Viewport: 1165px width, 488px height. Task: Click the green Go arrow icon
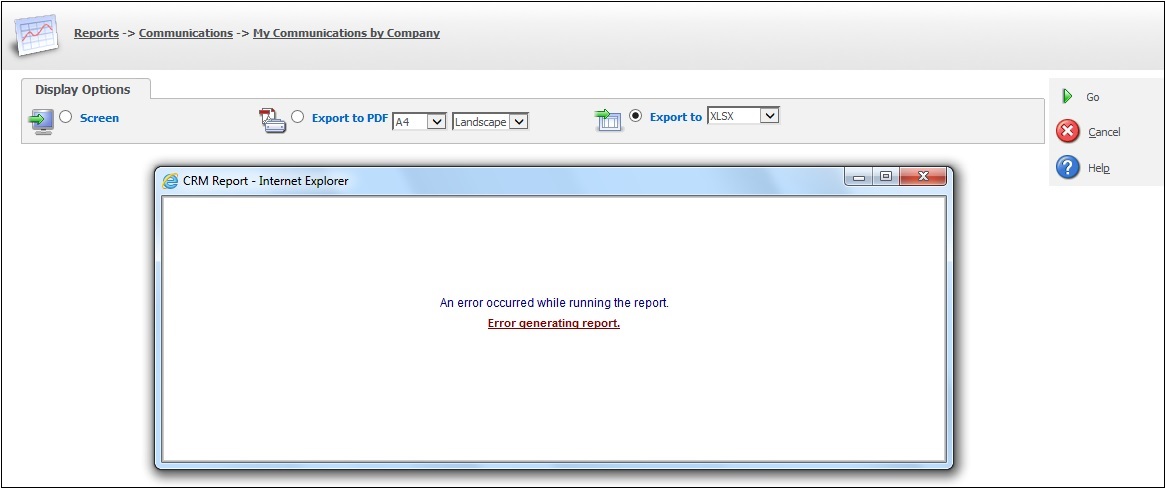[1067, 97]
